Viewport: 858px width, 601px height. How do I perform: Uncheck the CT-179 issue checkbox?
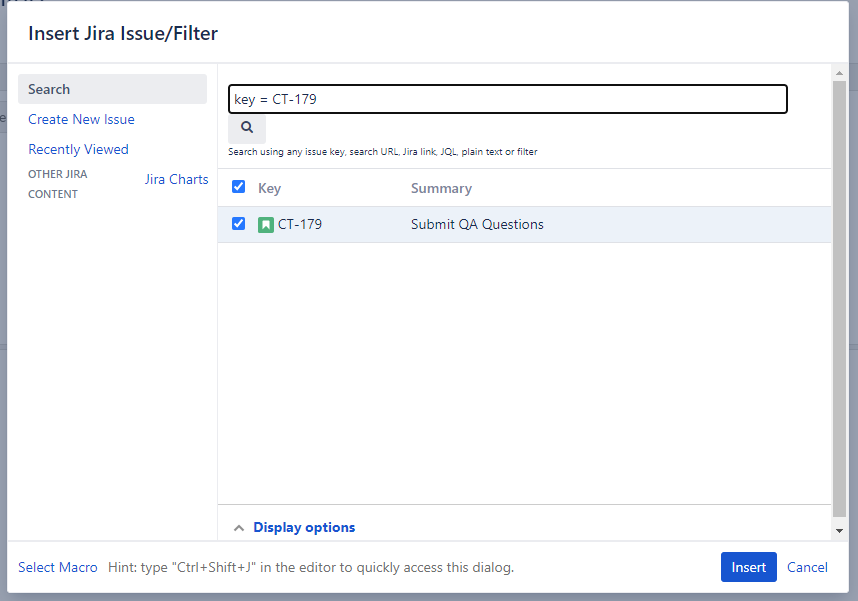[x=239, y=223]
